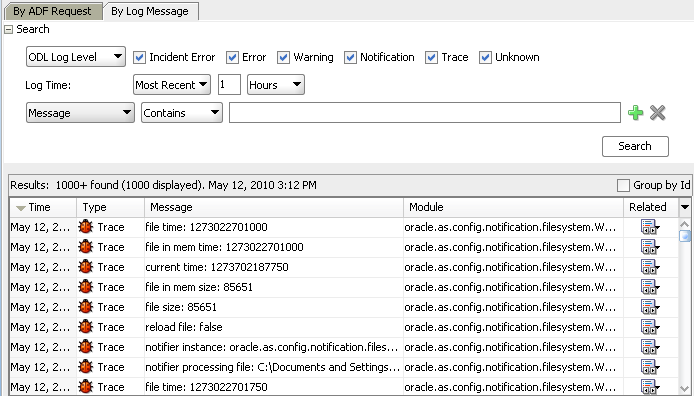Select 'file time: 1273022701750' message cell
The width and height of the screenshot is (694, 396).
[274, 387]
